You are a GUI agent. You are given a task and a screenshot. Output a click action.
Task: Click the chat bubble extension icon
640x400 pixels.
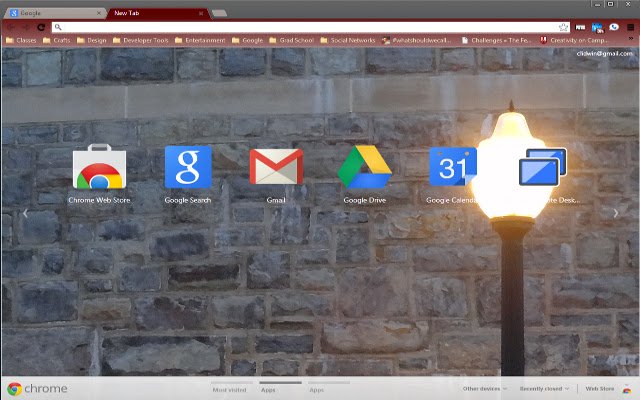point(614,27)
